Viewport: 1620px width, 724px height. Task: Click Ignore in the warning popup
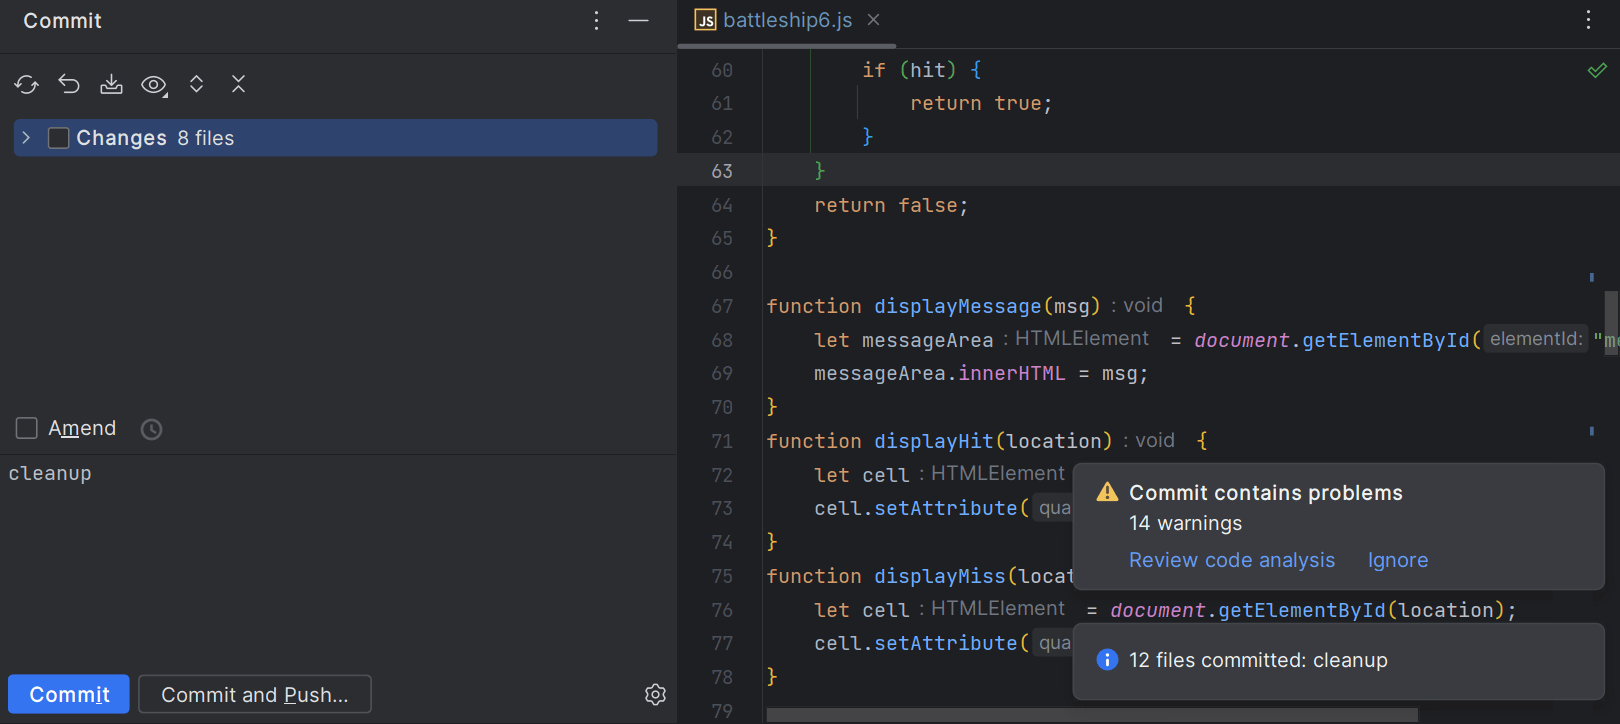tap(1397, 561)
